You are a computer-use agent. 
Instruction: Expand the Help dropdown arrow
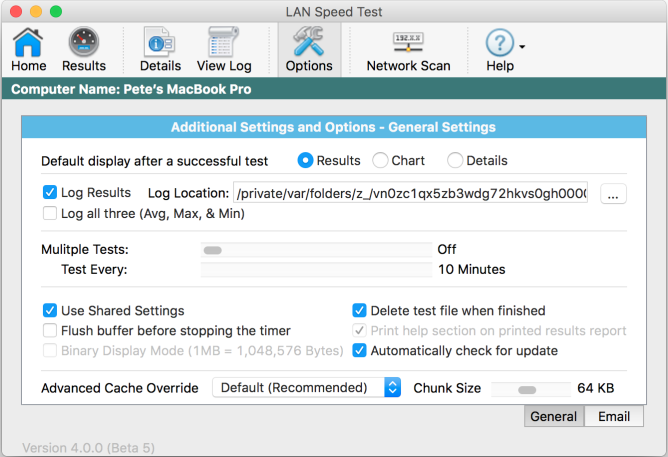click(x=522, y=46)
